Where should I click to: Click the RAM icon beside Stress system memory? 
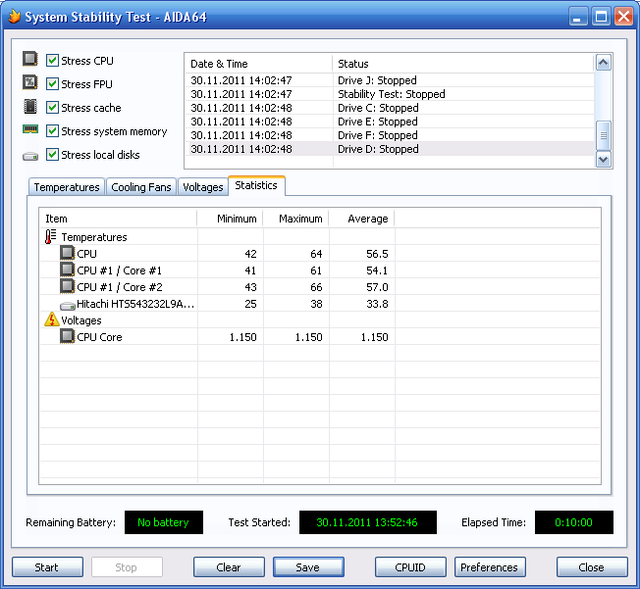pyautogui.click(x=30, y=131)
